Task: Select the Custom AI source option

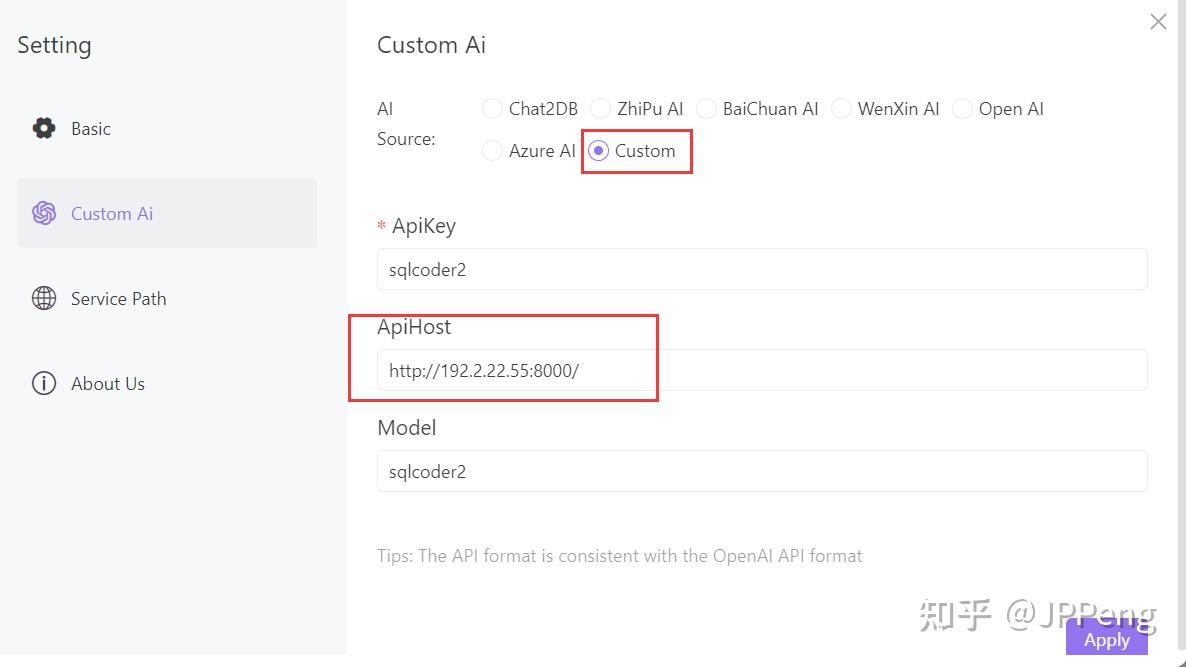Action: 598,151
